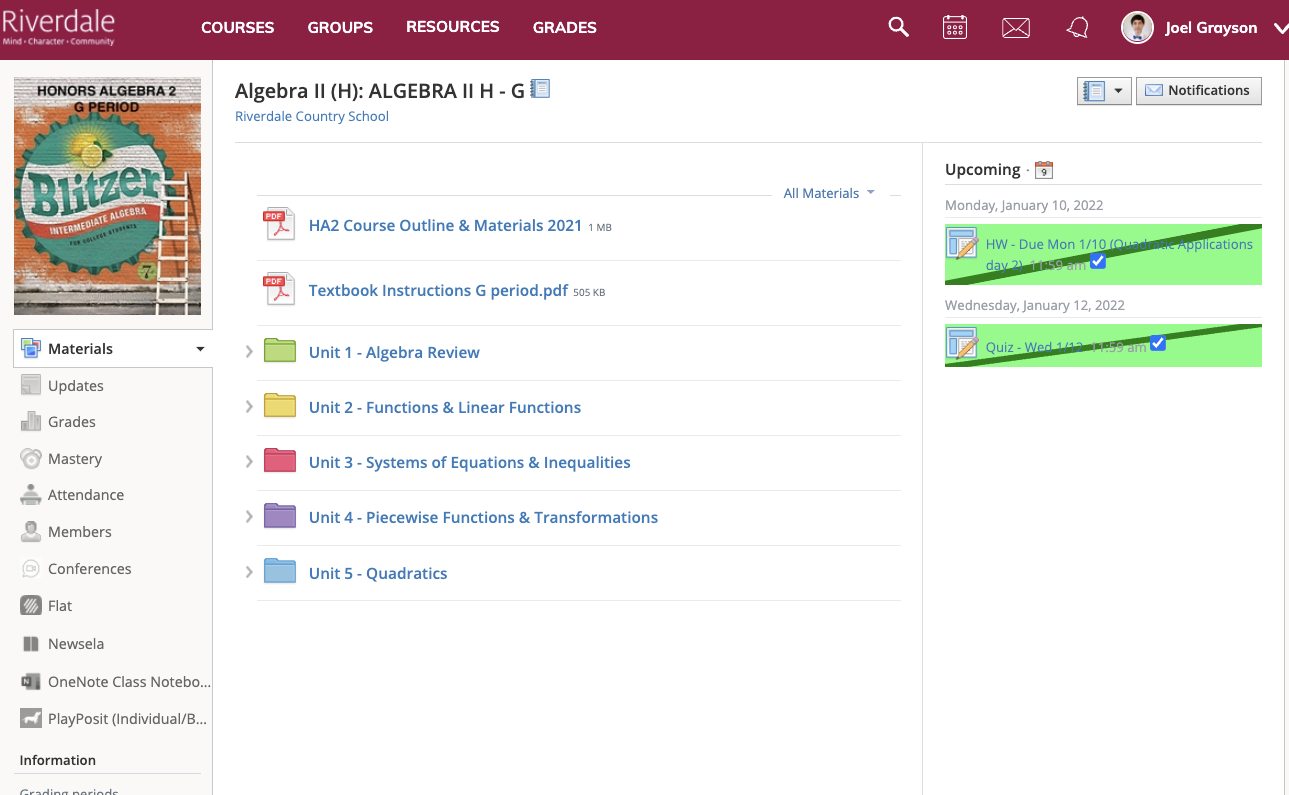
Task: Open the All Materials filter dropdown
Action: (829, 193)
